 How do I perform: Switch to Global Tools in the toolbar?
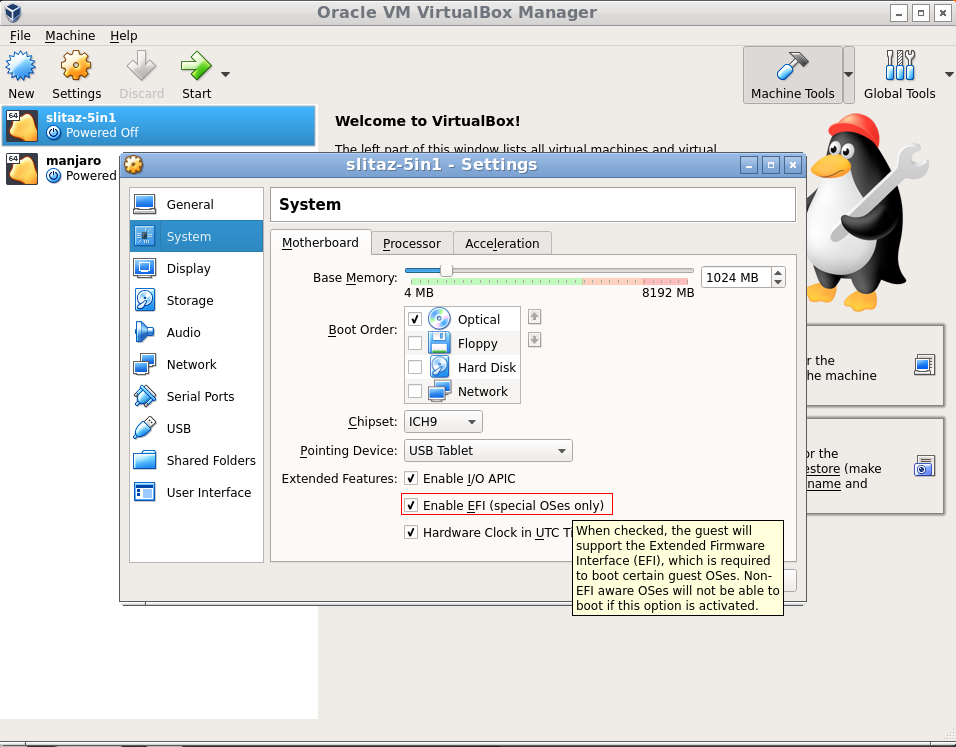900,74
